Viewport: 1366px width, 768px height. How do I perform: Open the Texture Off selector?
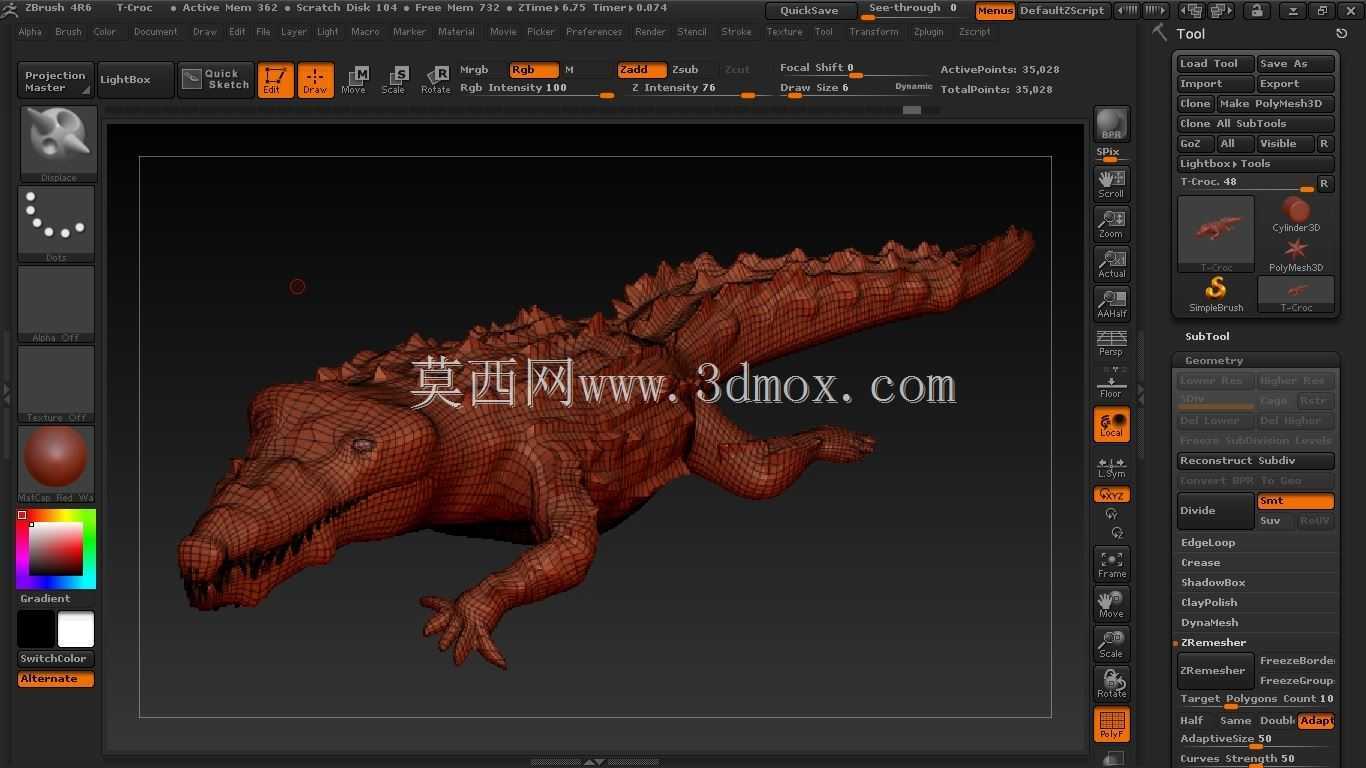pos(56,383)
